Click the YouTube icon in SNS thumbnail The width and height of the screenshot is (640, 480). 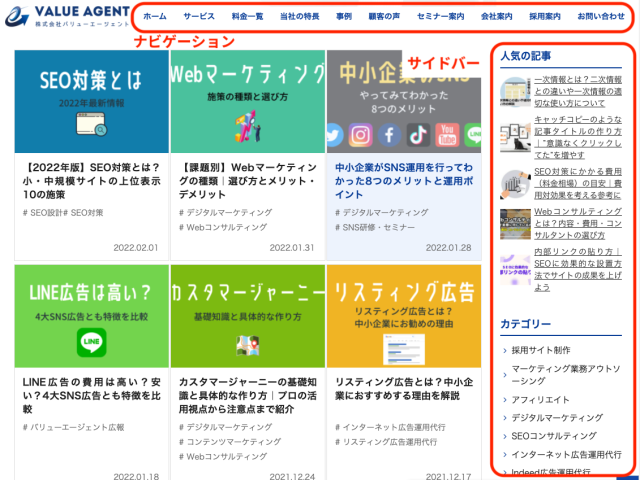coord(447,135)
